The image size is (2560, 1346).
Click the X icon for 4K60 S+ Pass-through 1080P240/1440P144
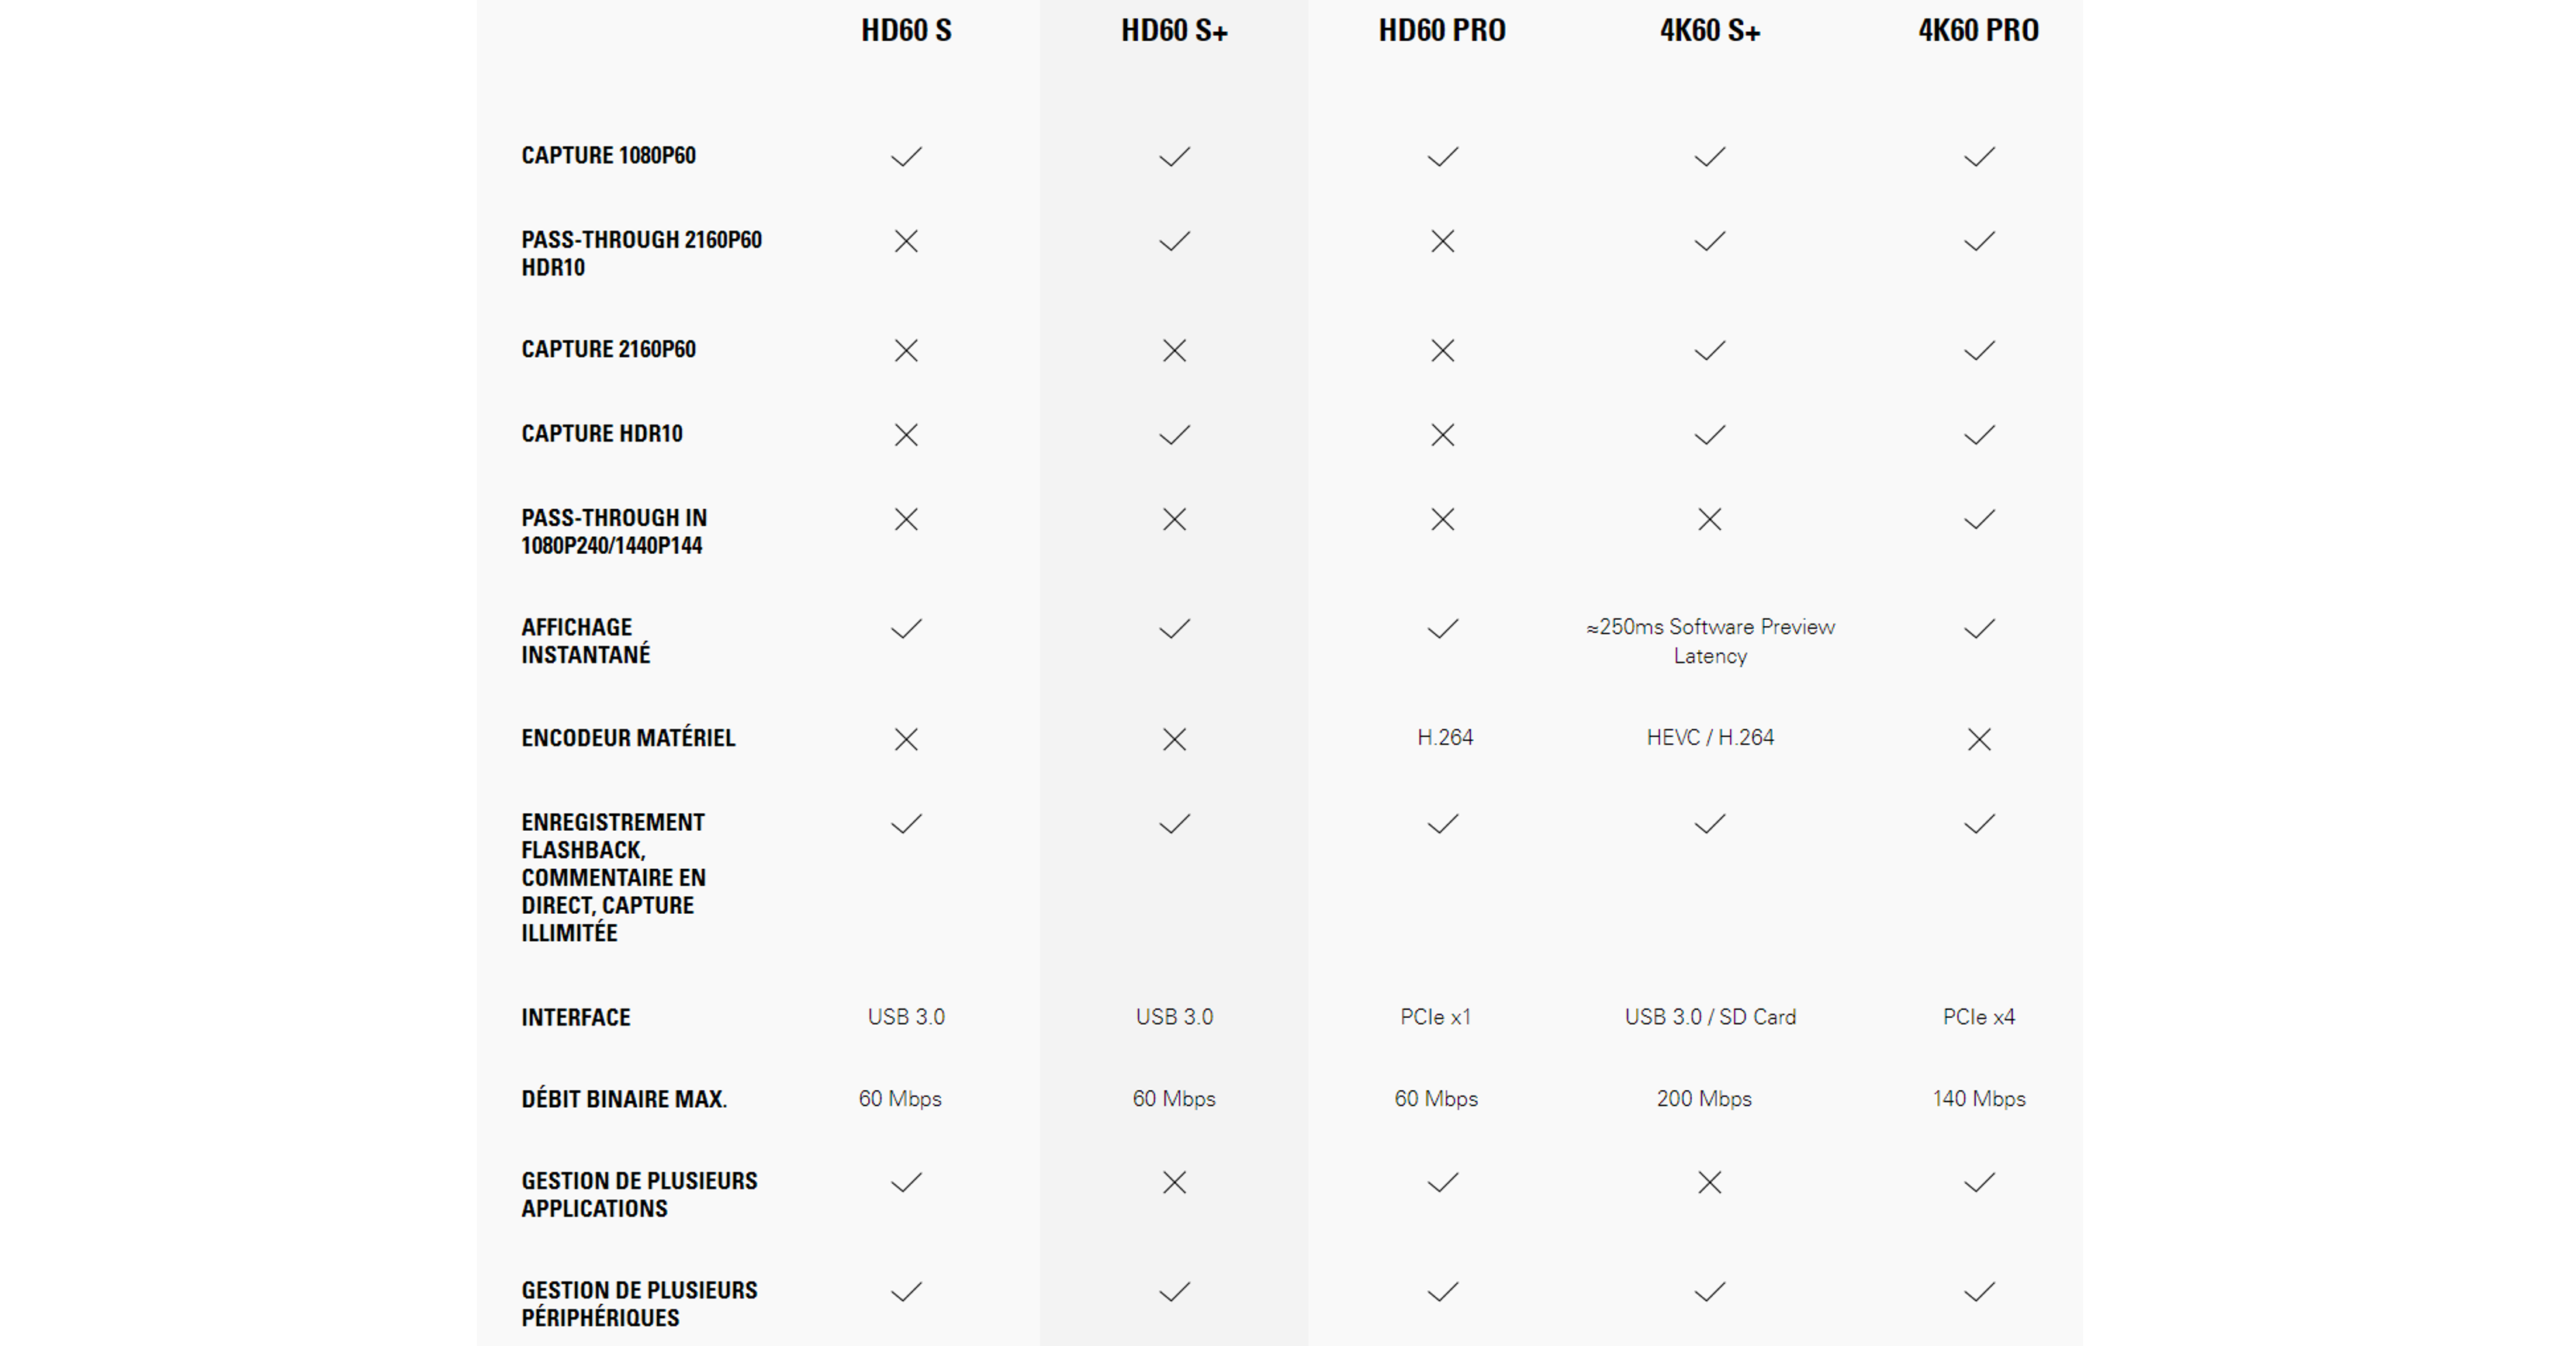1710,519
